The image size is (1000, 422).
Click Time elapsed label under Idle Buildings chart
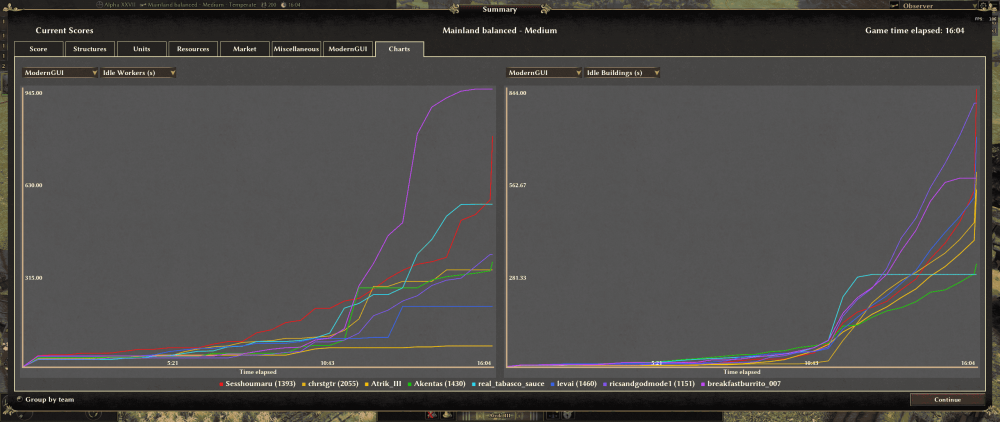742,371
